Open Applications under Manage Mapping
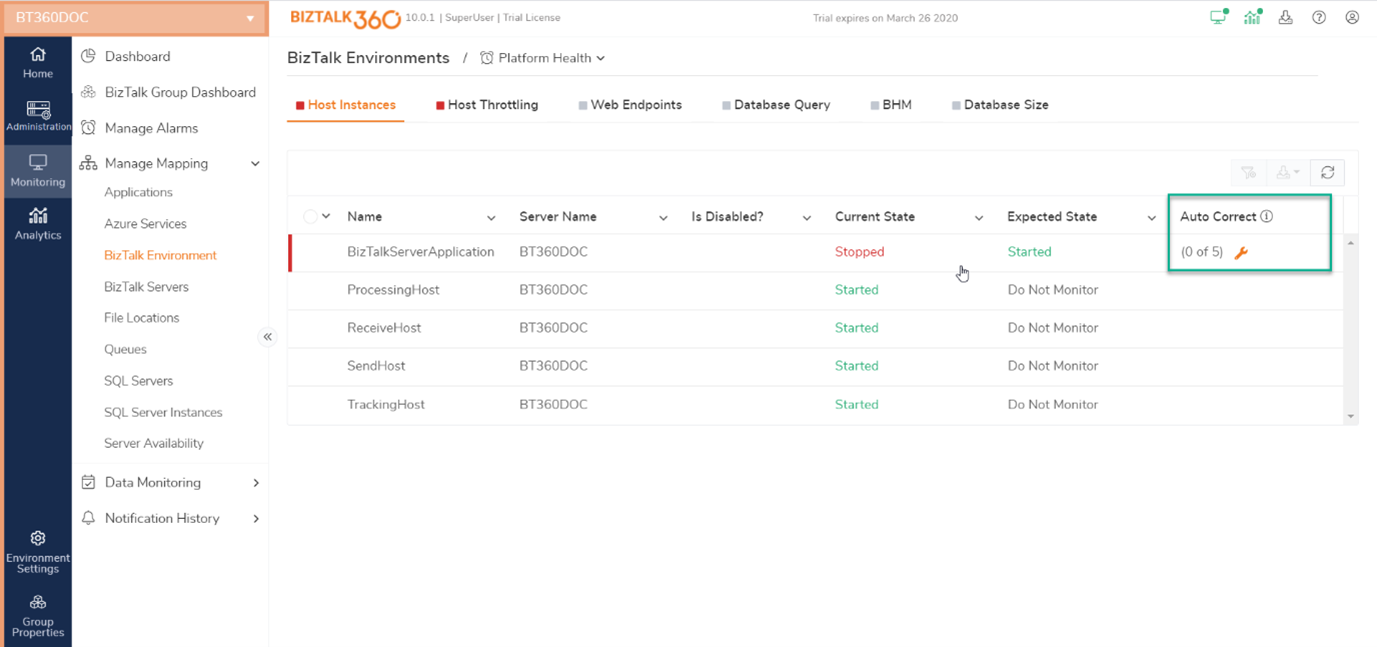The height and width of the screenshot is (647, 1377). [138, 192]
